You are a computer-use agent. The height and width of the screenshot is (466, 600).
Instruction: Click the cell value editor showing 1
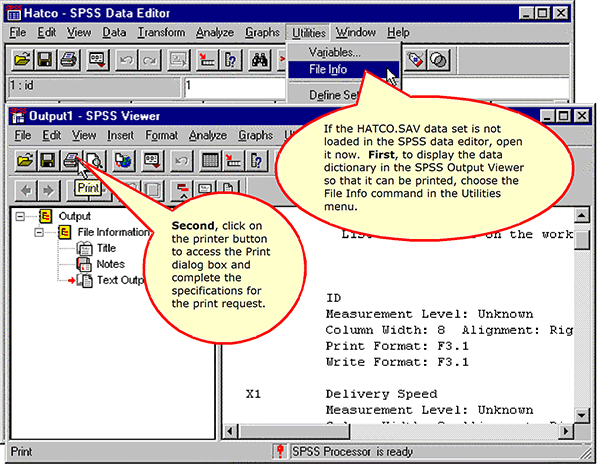(234, 87)
